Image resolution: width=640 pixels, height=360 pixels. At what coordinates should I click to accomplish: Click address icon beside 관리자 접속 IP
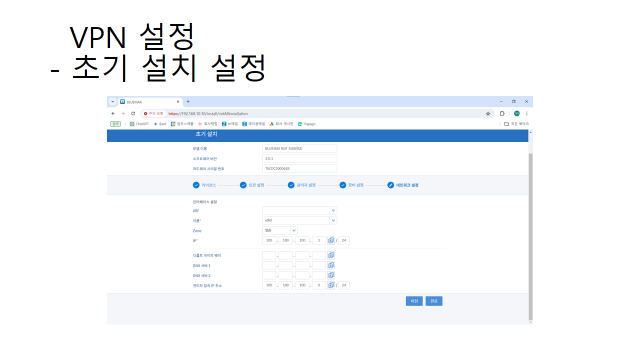point(331,285)
